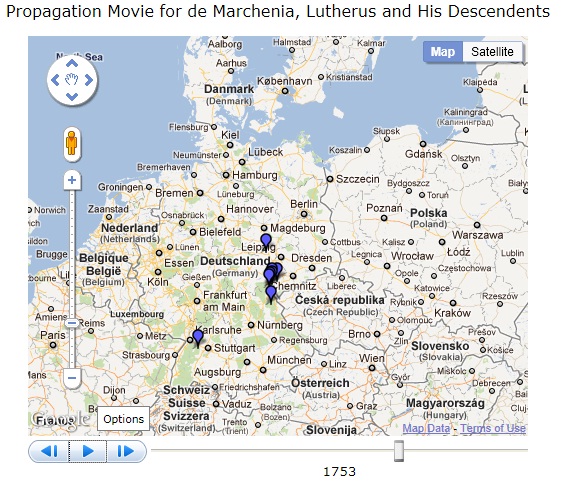The width and height of the screenshot is (561, 483).
Task: Open the Map Data link
Action: (x=426, y=428)
